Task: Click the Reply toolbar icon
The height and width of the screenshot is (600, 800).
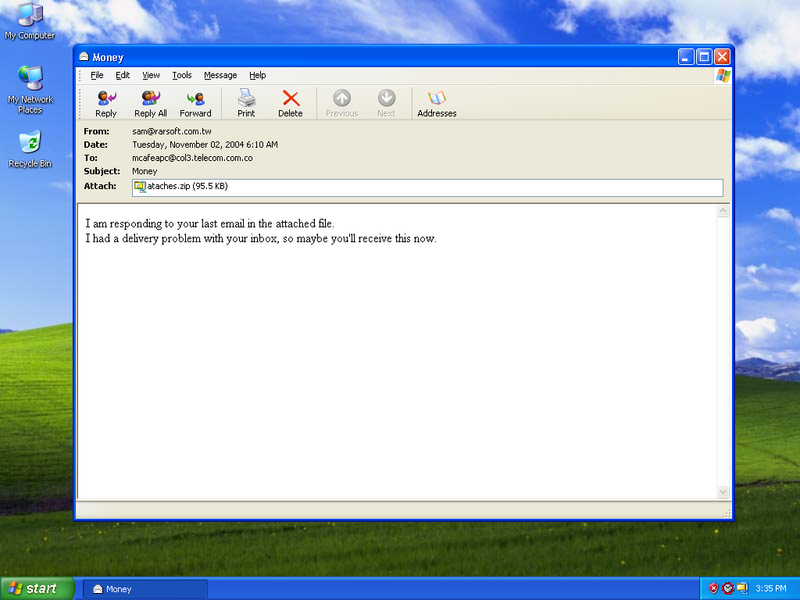Action: pos(106,104)
